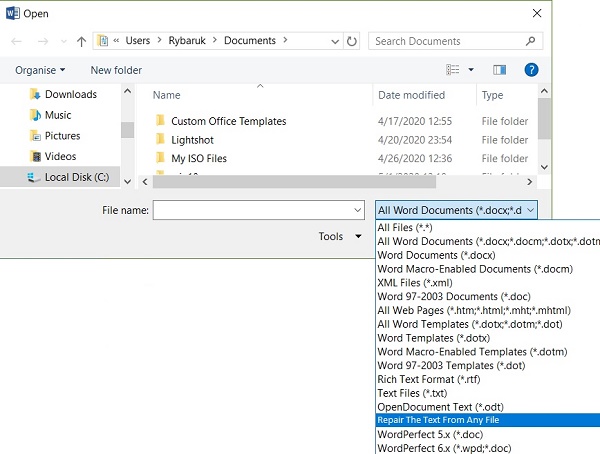Select the My ISO Files folder
This screenshot has height=454, width=600.
point(199,158)
